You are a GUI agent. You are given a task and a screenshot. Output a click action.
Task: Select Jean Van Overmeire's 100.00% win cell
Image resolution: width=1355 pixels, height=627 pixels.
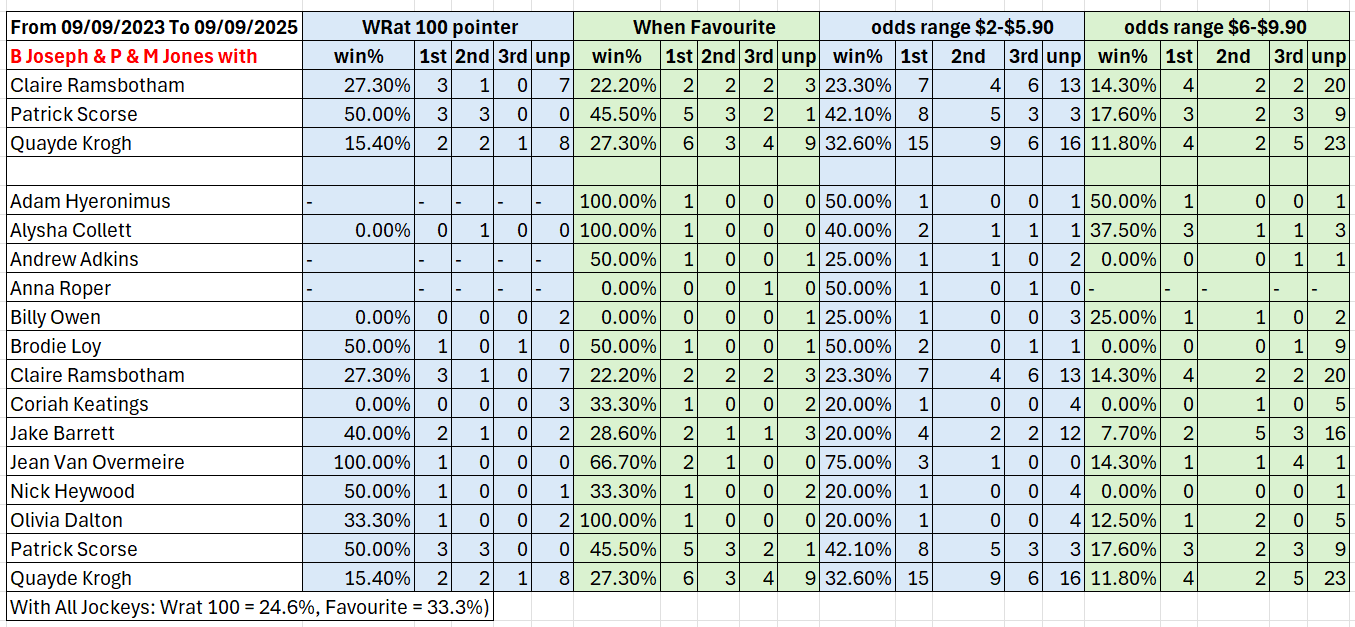point(359,462)
